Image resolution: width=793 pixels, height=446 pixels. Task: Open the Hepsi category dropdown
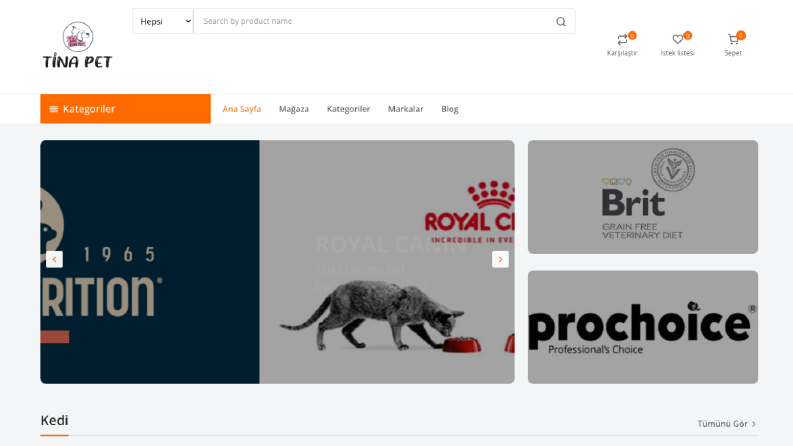tap(162, 21)
